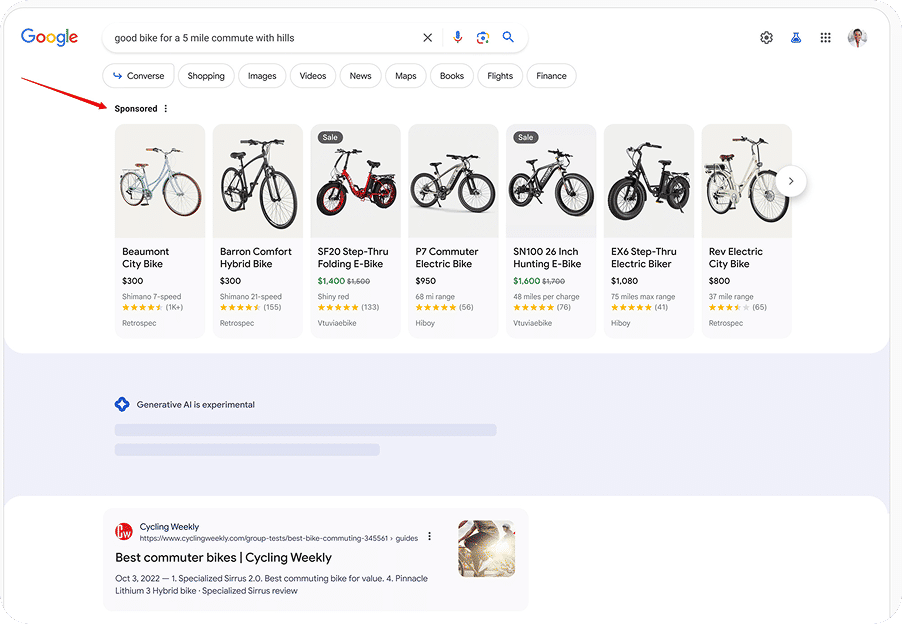Open the three-dot menu beside Sponsored
Viewport: 902px width, 624px height.
point(166,109)
